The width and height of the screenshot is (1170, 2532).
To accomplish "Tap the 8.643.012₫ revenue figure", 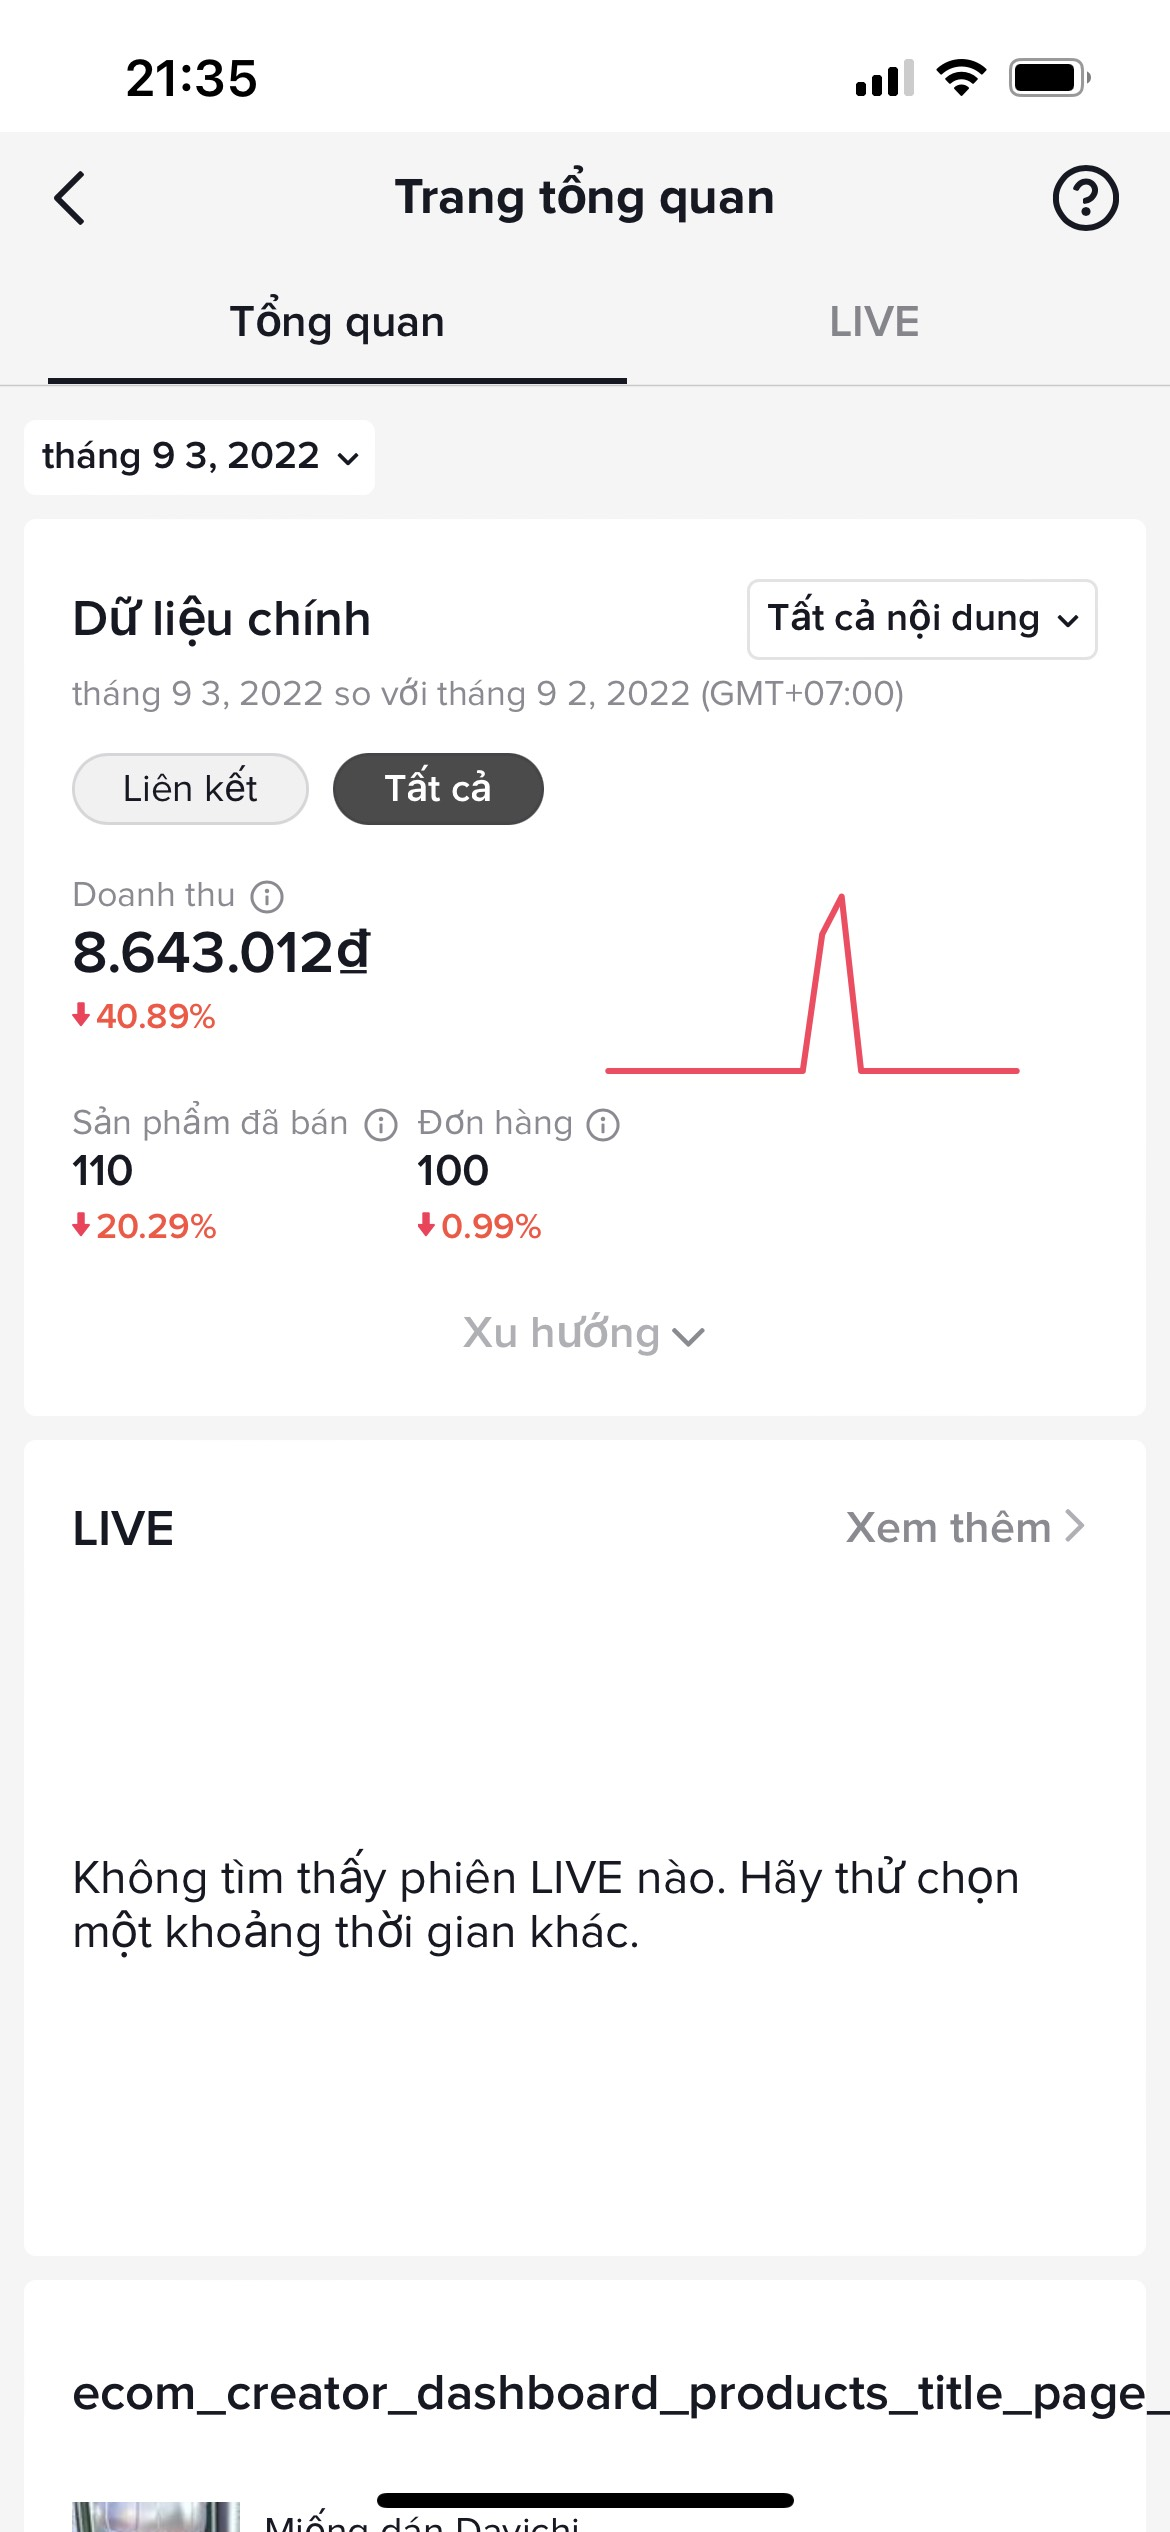I will 221,952.
